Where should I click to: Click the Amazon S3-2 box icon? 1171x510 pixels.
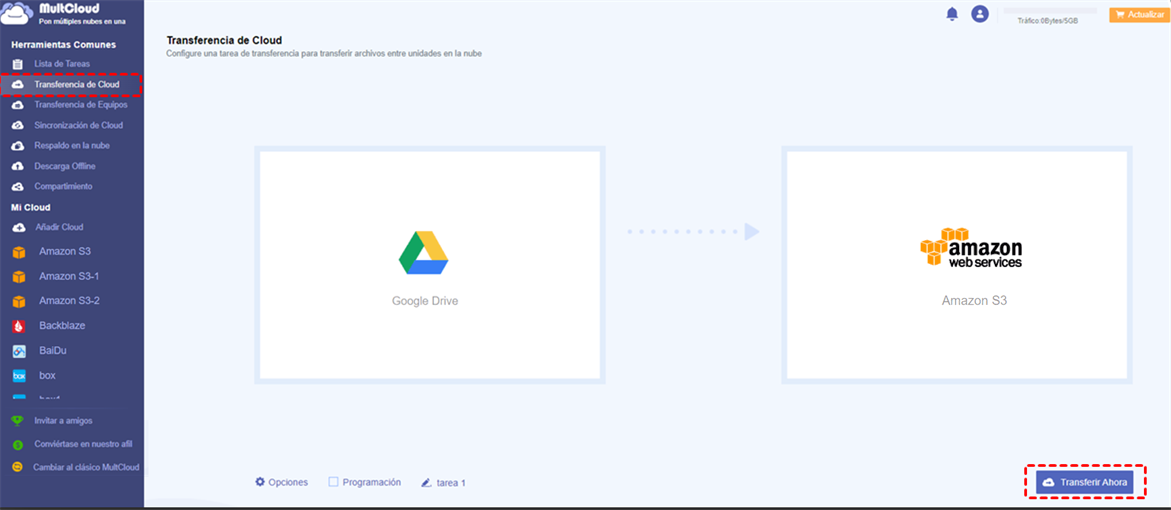19,302
